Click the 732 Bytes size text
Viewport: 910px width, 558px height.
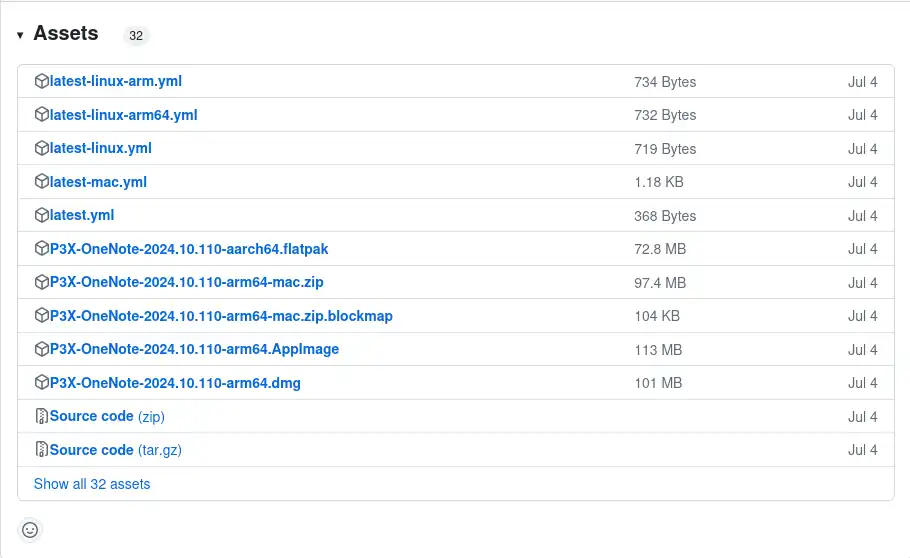tap(665, 115)
